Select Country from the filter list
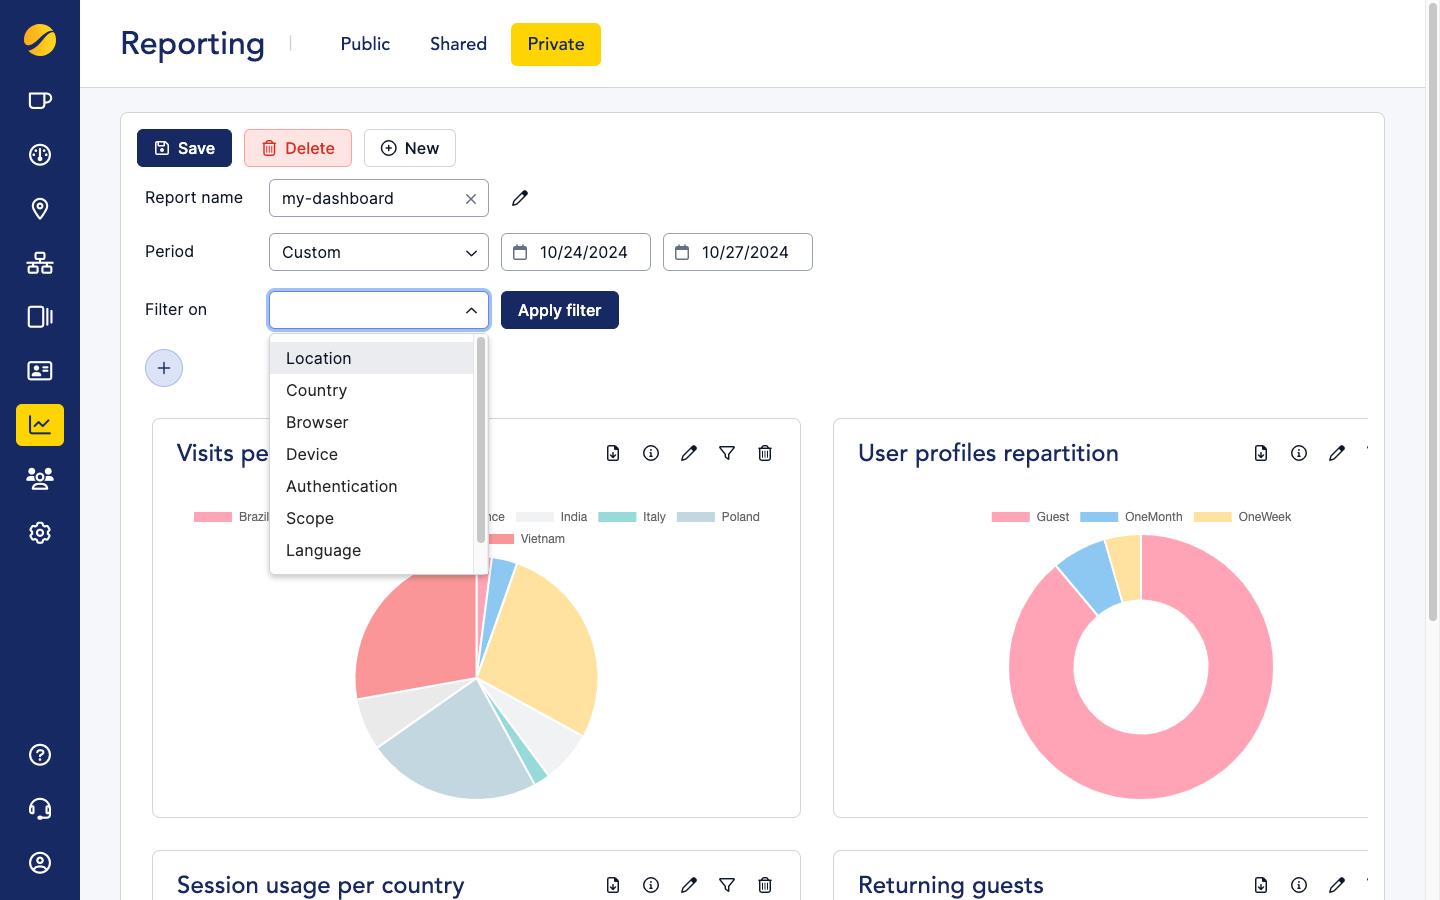 (x=316, y=390)
